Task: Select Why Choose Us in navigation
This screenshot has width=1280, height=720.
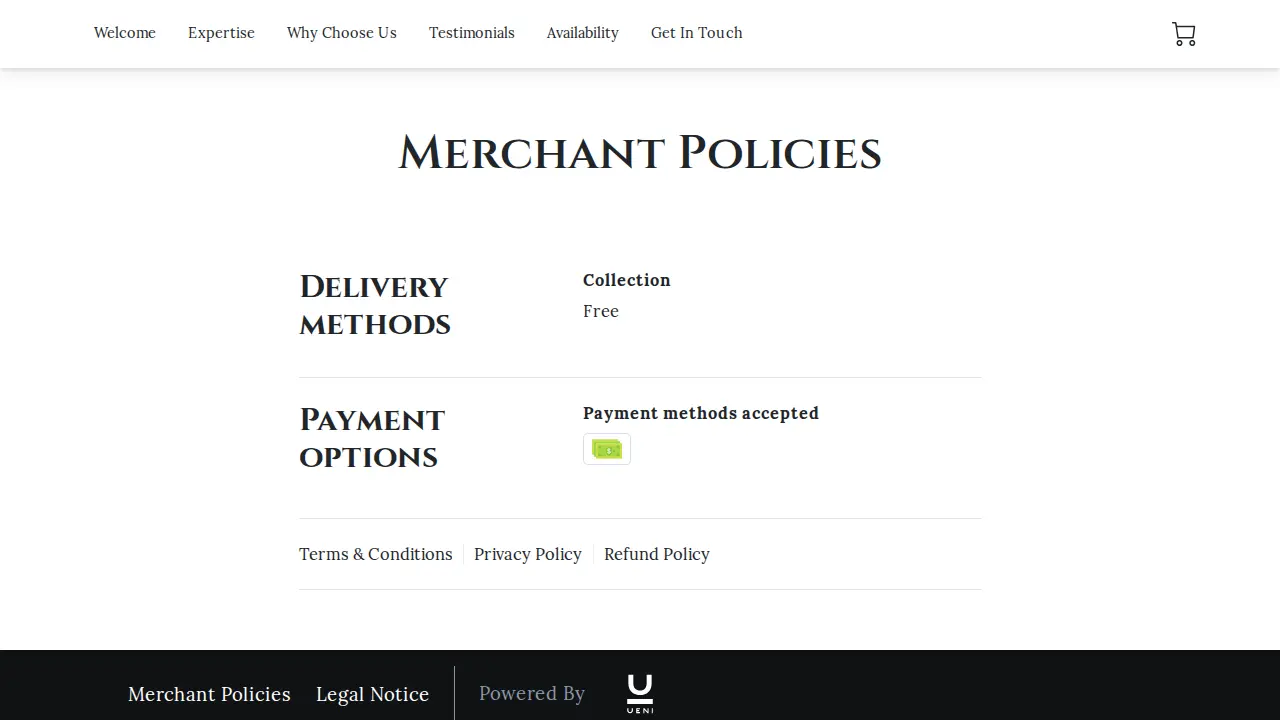Action: click(342, 33)
